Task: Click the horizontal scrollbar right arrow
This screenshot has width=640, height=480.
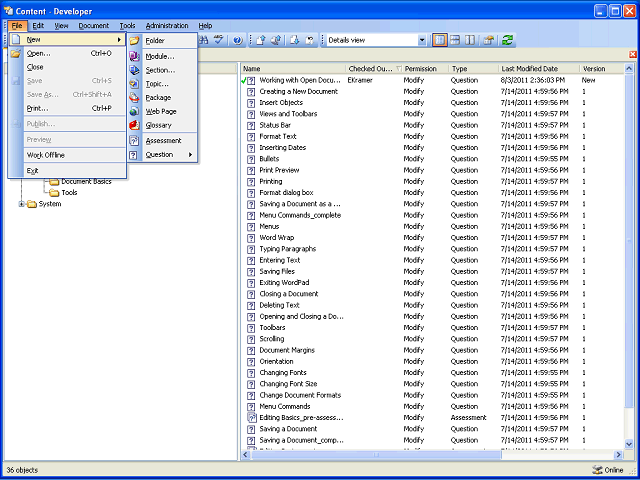Action: [x=619, y=454]
